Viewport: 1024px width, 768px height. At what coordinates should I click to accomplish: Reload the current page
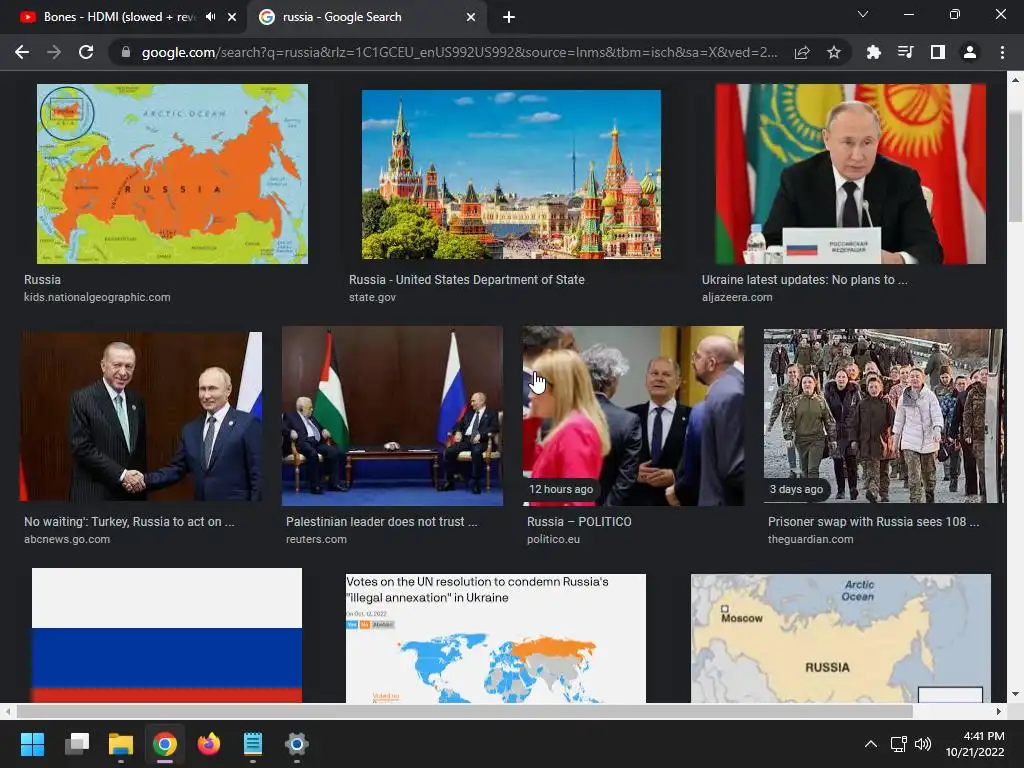(x=86, y=52)
